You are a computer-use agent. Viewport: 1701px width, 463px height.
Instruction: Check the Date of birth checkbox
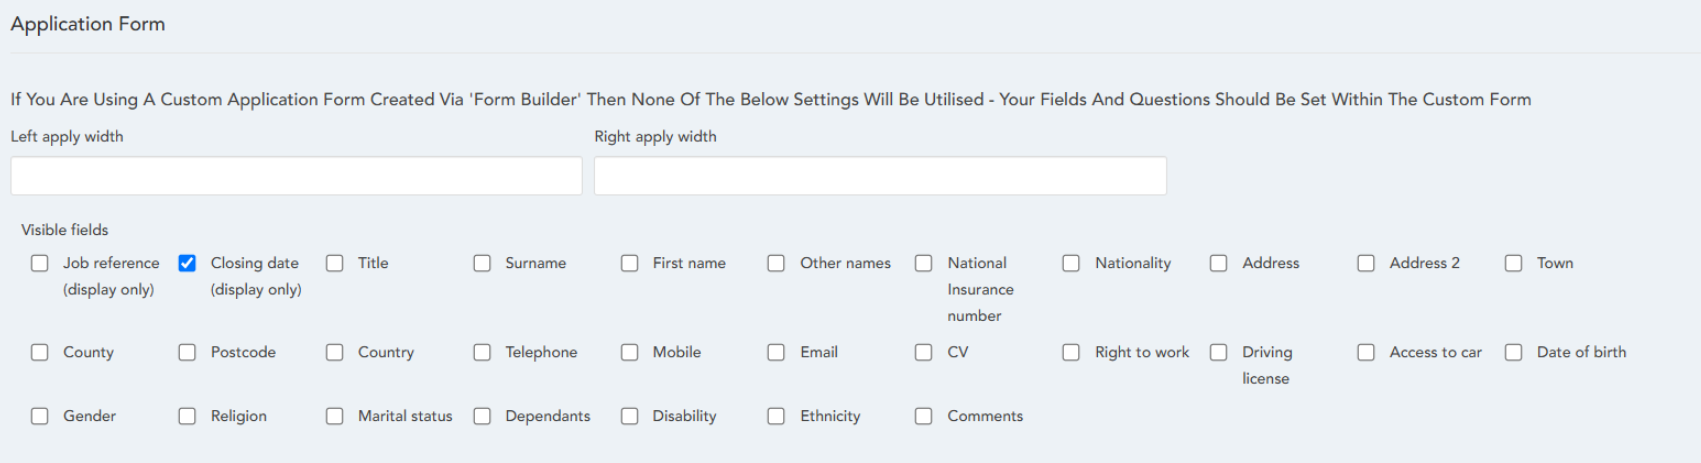tap(1514, 352)
